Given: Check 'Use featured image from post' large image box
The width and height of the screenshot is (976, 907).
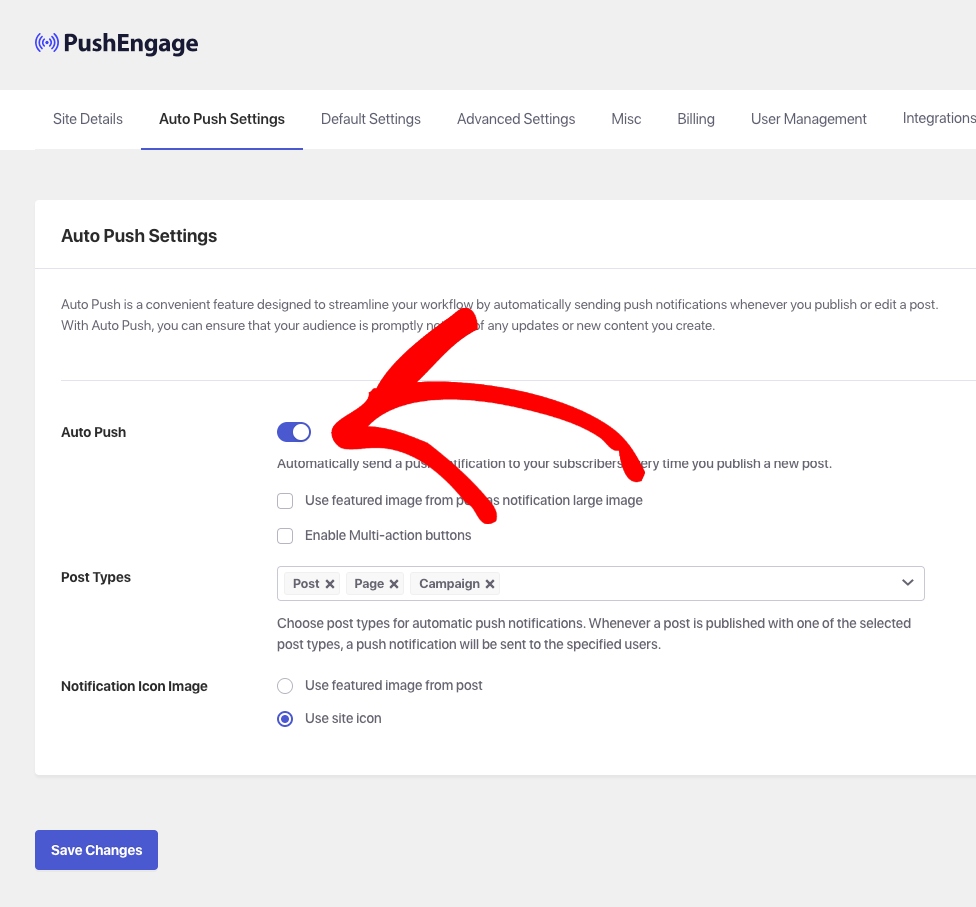Looking at the screenshot, I should coord(285,501).
